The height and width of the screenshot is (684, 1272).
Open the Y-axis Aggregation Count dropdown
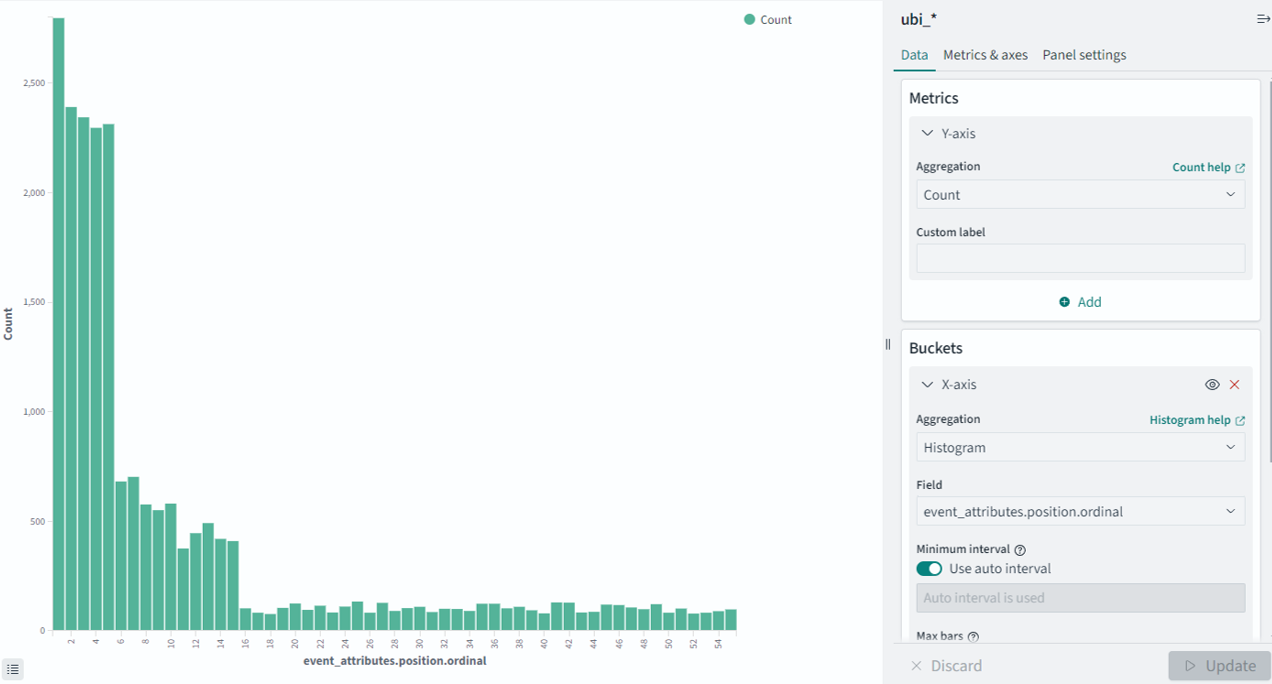click(x=1080, y=195)
